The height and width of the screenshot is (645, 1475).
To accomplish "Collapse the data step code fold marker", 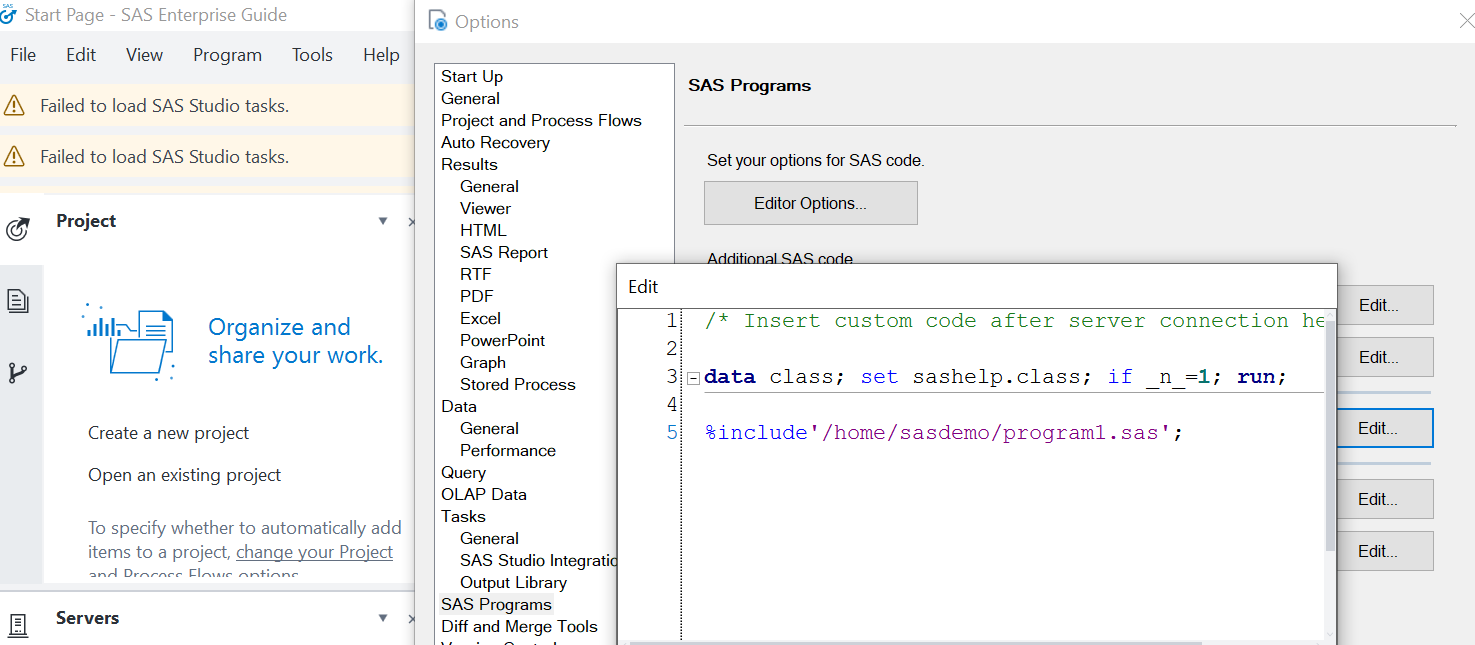I will tap(693, 378).
